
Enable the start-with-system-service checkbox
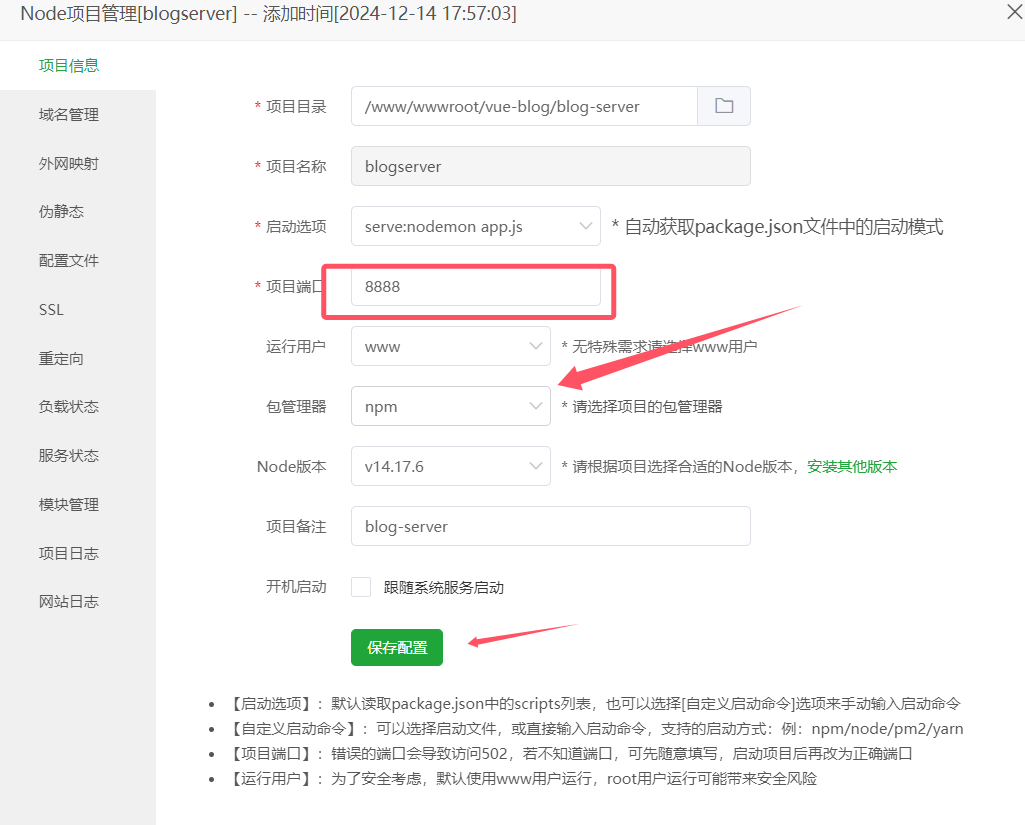(361, 587)
